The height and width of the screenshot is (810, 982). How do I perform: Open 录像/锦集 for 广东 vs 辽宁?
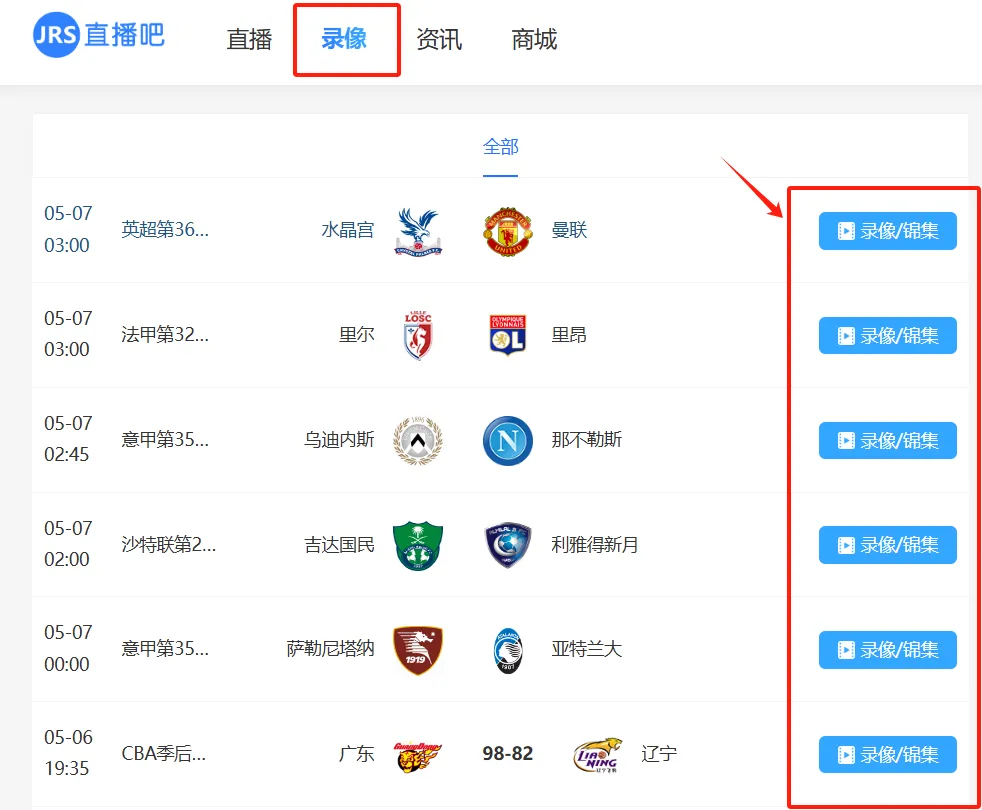point(887,754)
